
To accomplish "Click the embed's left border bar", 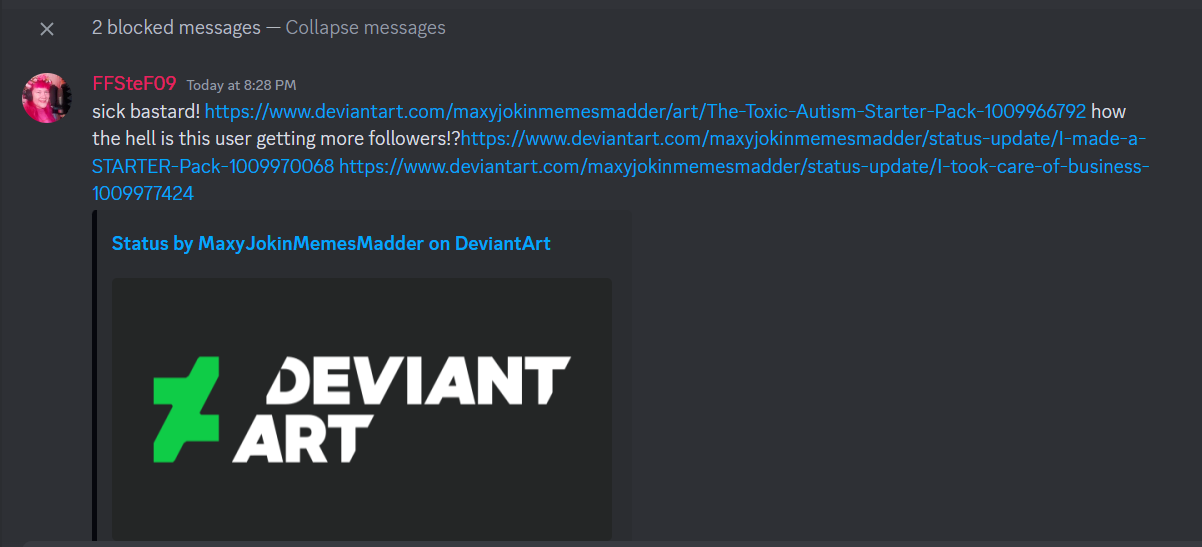I will pyautogui.click(x=94, y=375).
